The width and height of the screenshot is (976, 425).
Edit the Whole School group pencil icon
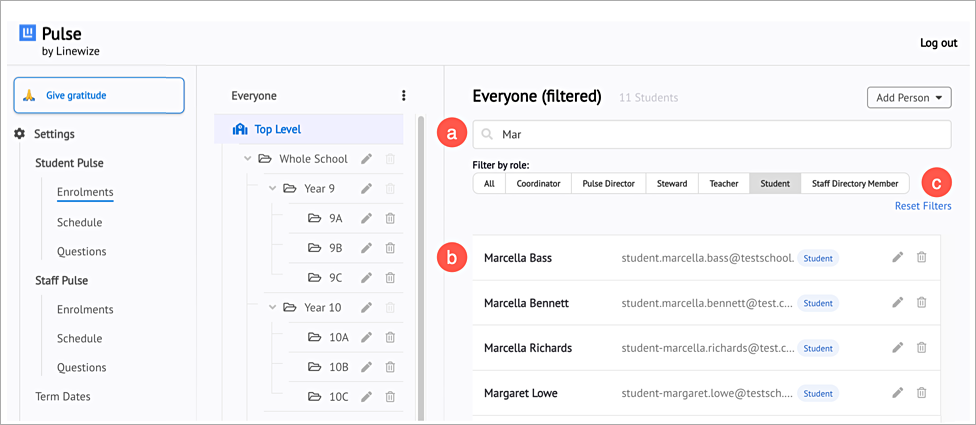point(367,159)
